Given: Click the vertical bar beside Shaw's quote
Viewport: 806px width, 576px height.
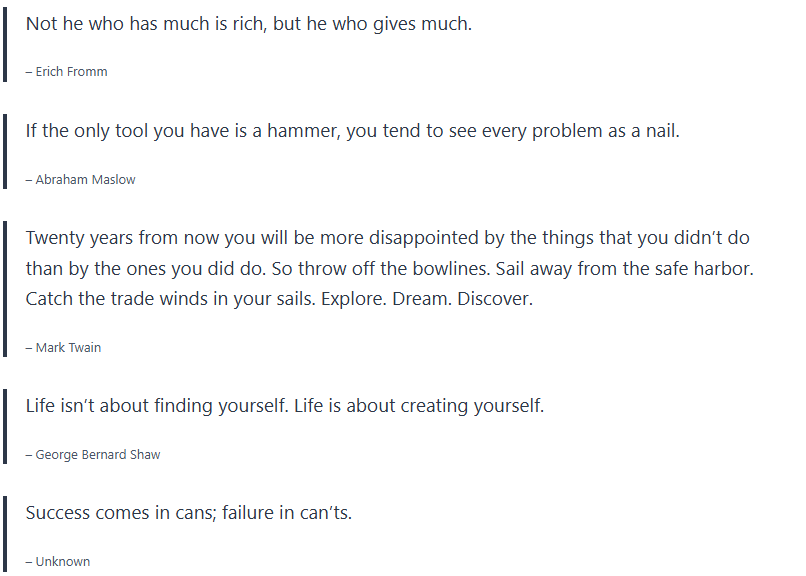Looking at the screenshot, I should (x=5, y=427).
